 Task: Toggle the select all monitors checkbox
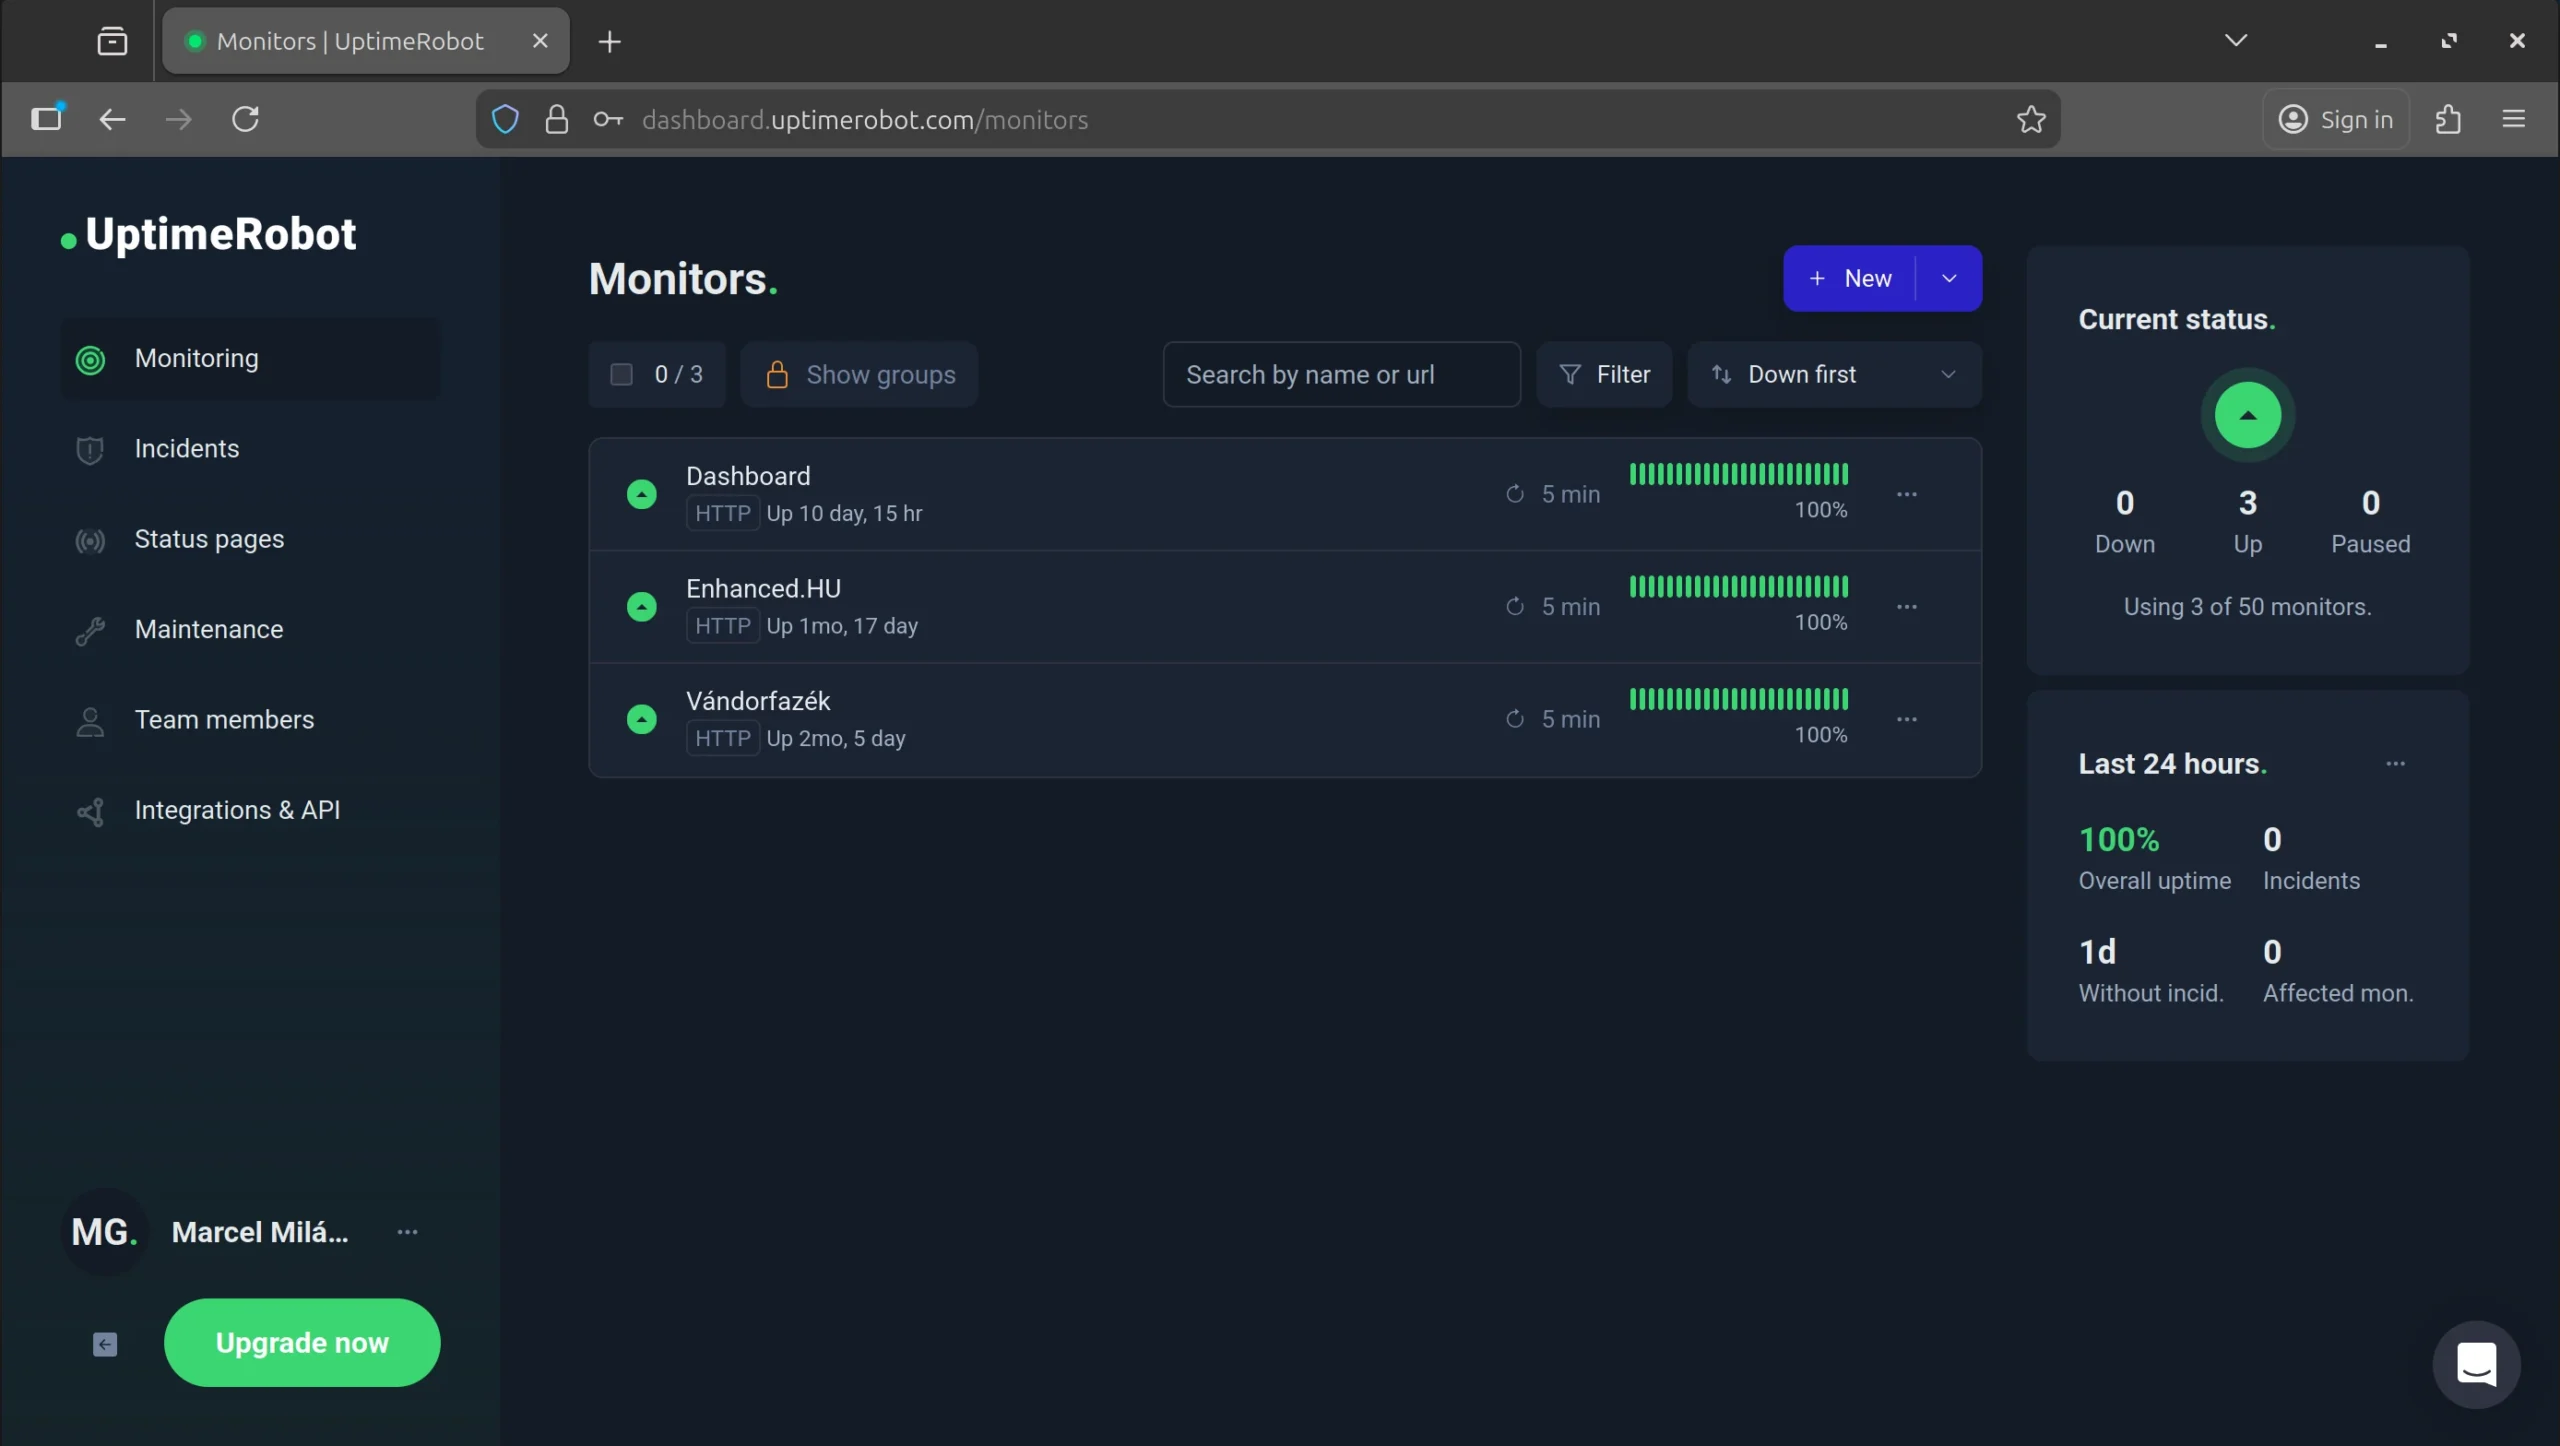[x=621, y=374]
